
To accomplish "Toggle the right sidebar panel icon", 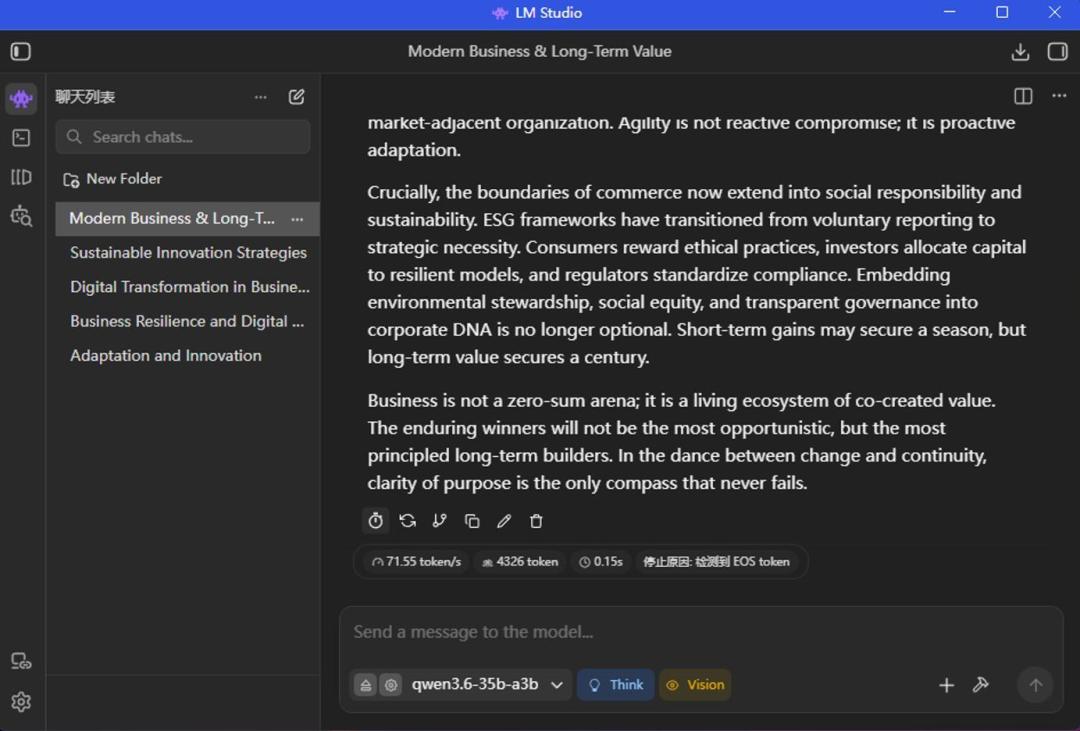I will point(1057,52).
